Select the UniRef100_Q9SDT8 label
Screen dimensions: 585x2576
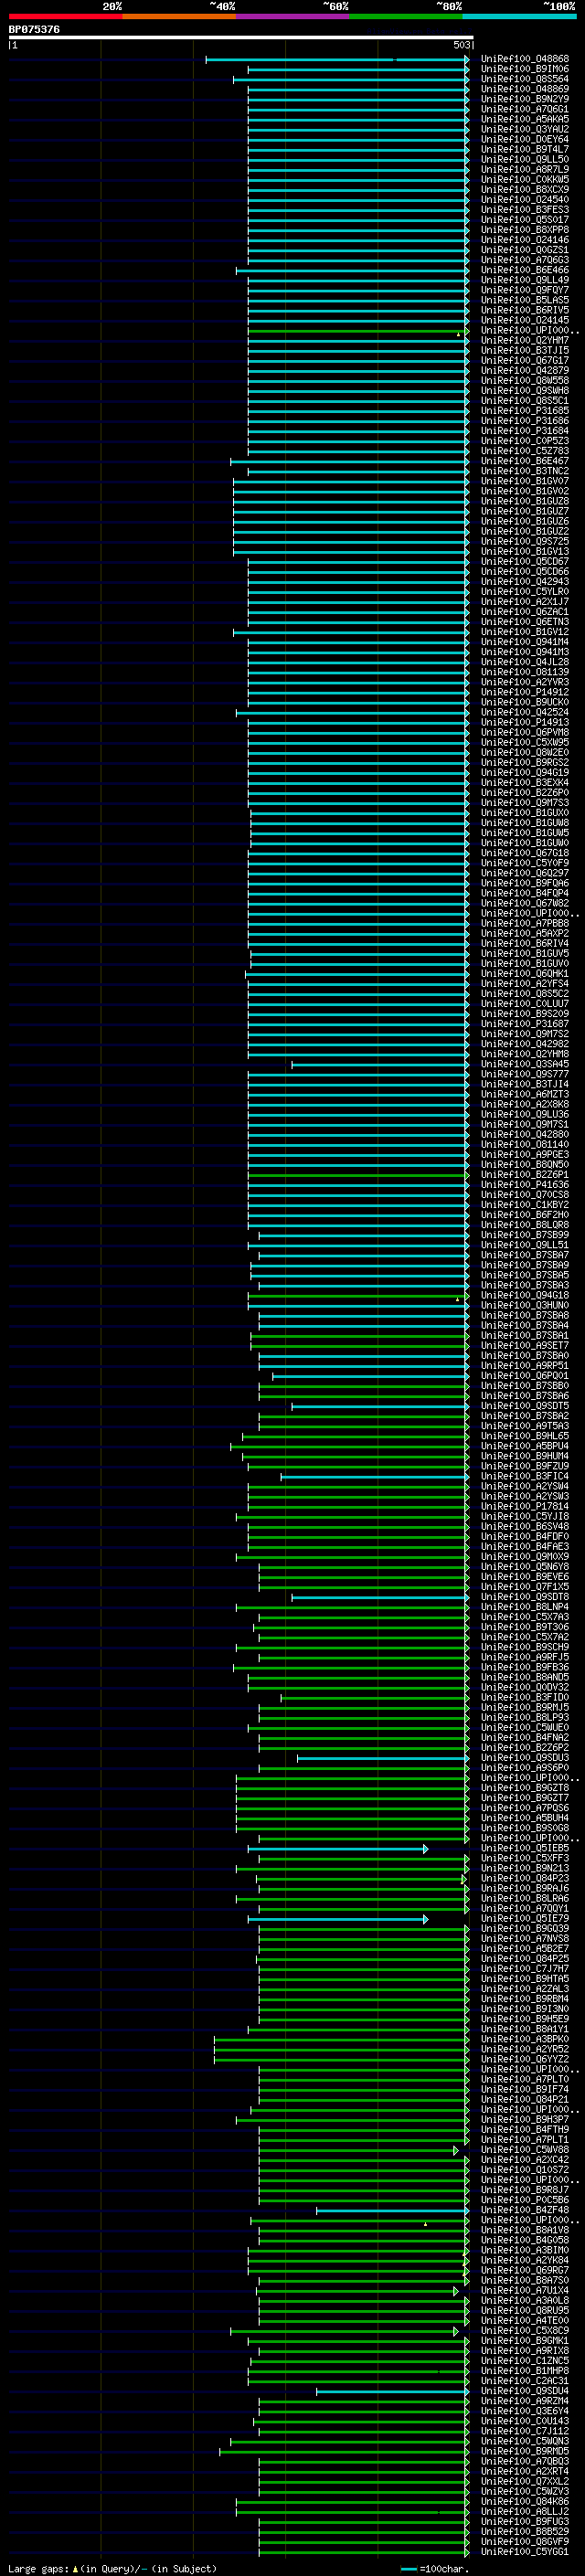coord(524,1597)
